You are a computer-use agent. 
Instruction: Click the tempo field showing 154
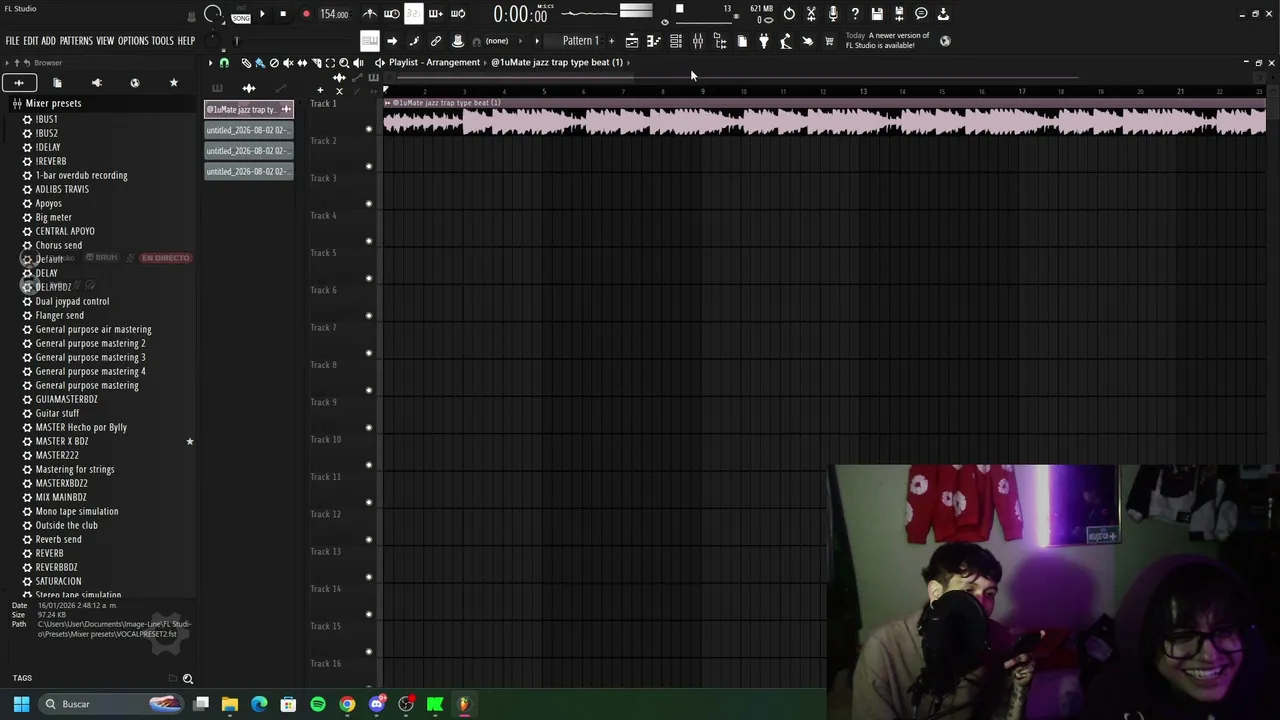(334, 14)
